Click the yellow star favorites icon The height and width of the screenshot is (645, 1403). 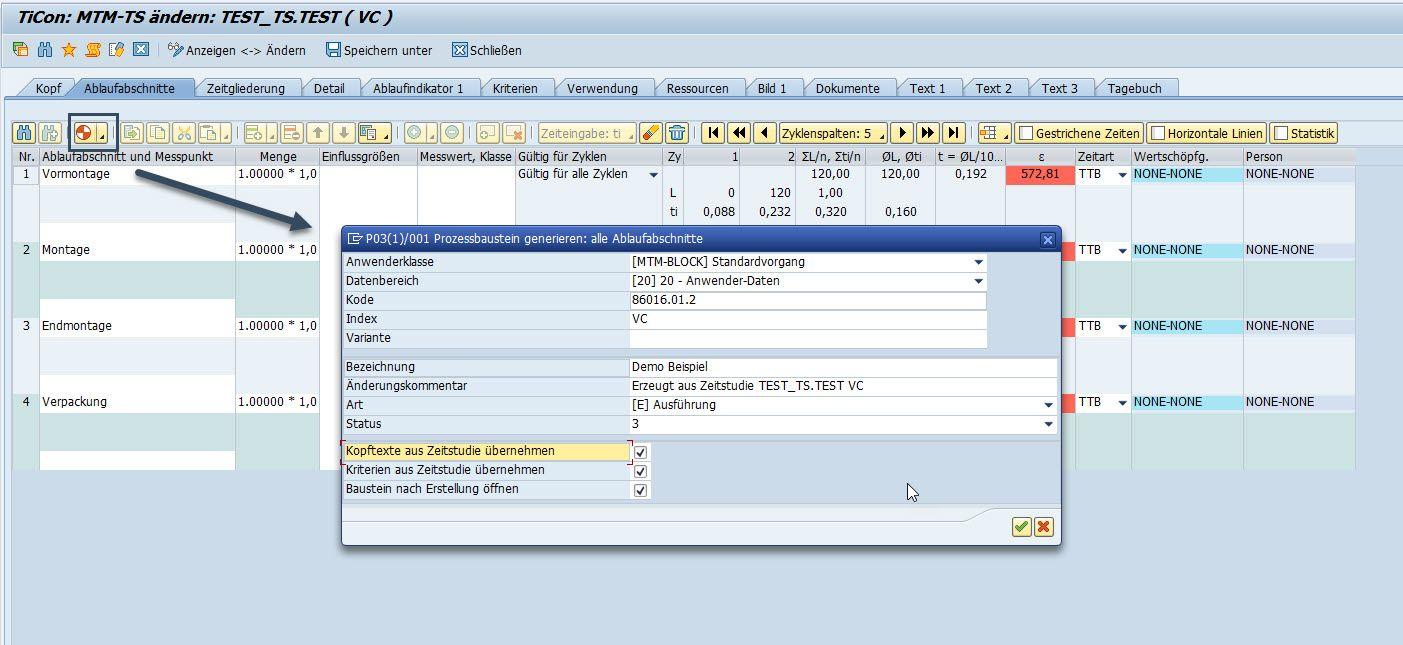click(x=69, y=50)
